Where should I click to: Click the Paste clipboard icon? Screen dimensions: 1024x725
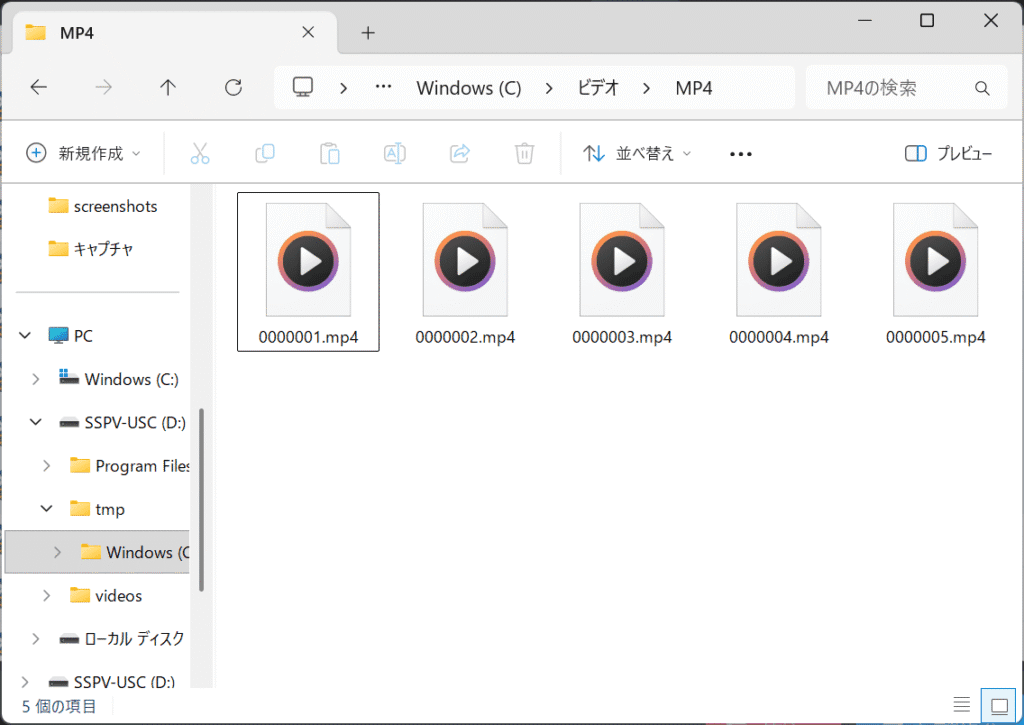tap(330, 153)
